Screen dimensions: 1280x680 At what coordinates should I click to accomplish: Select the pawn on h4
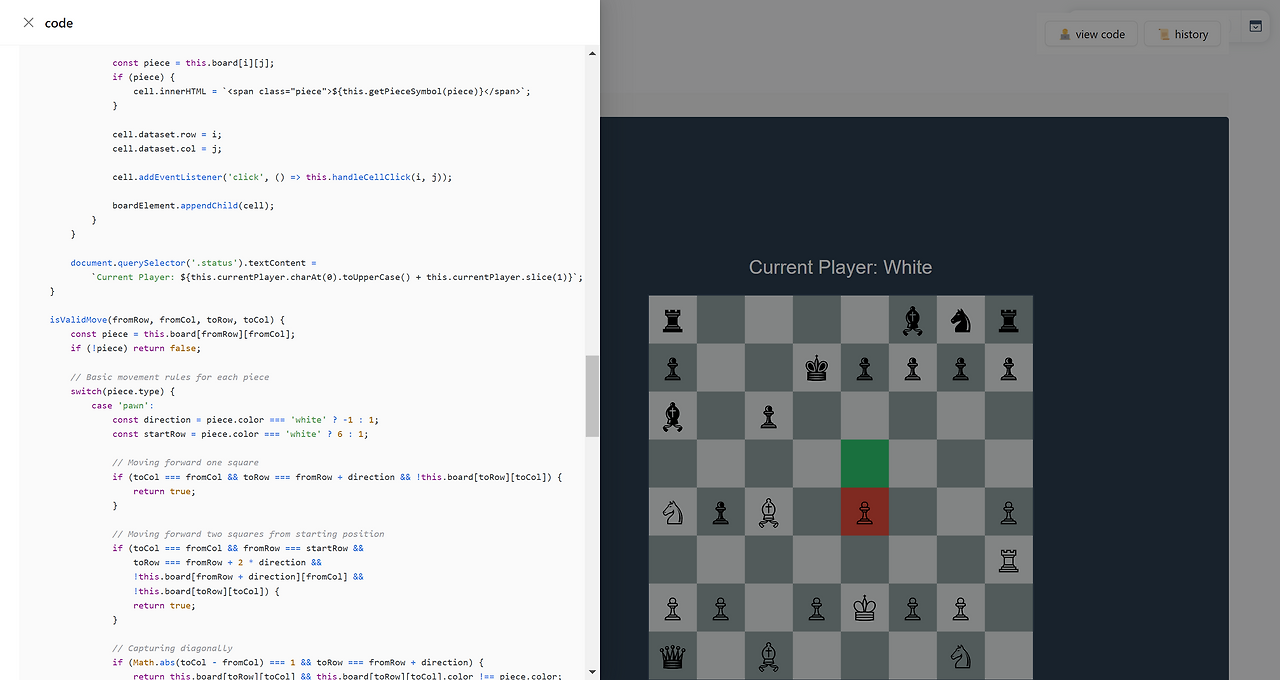tap(1009, 512)
